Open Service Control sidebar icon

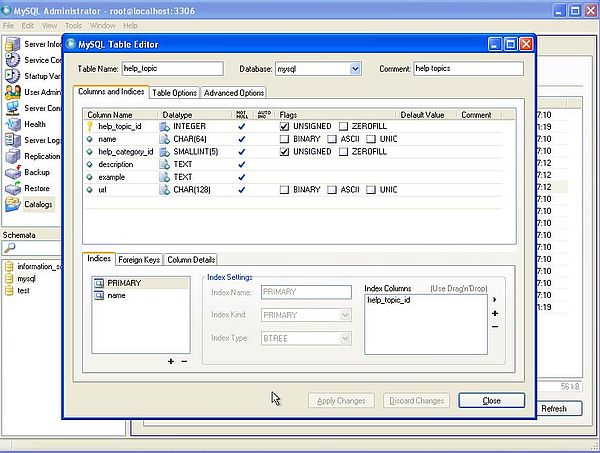[12, 60]
